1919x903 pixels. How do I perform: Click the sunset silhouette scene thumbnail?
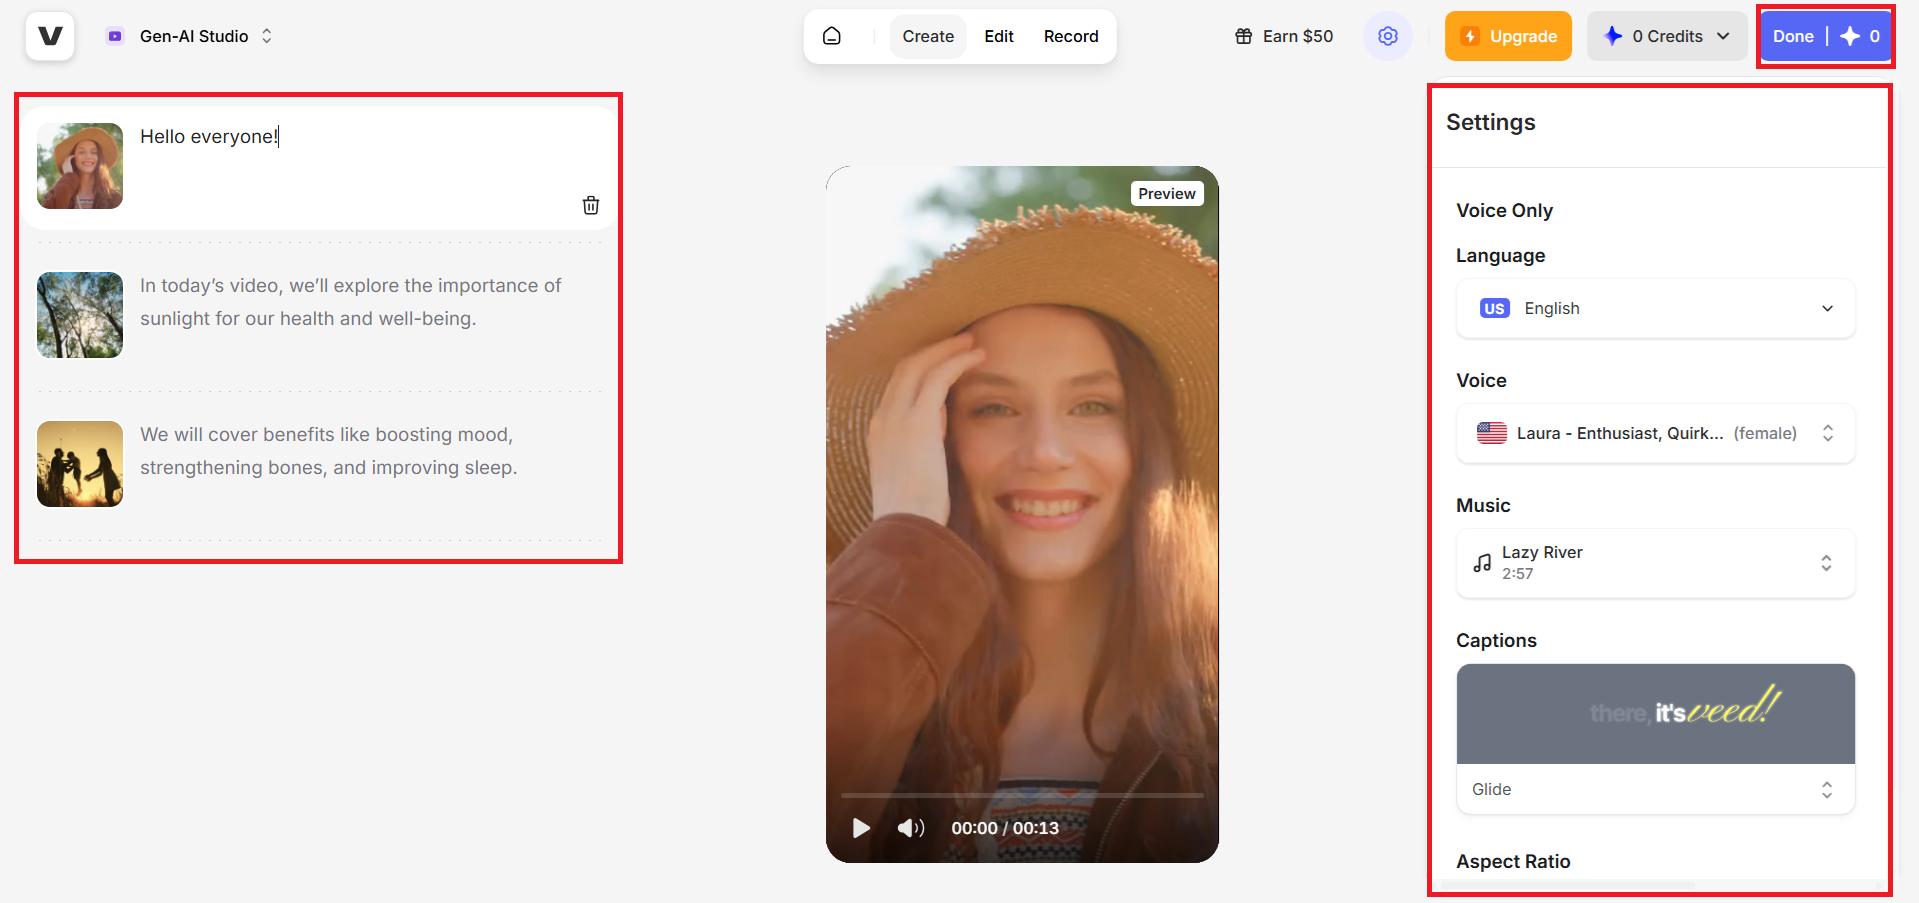(80, 464)
